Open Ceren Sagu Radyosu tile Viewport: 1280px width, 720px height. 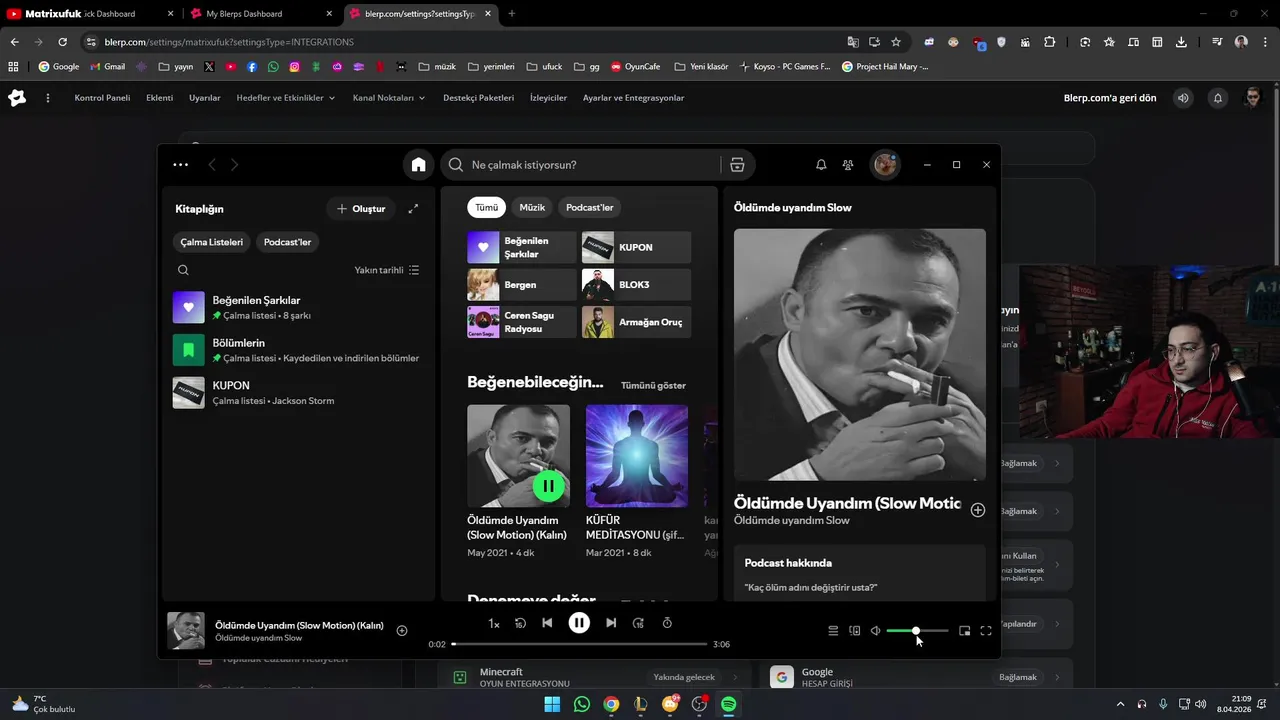click(521, 322)
